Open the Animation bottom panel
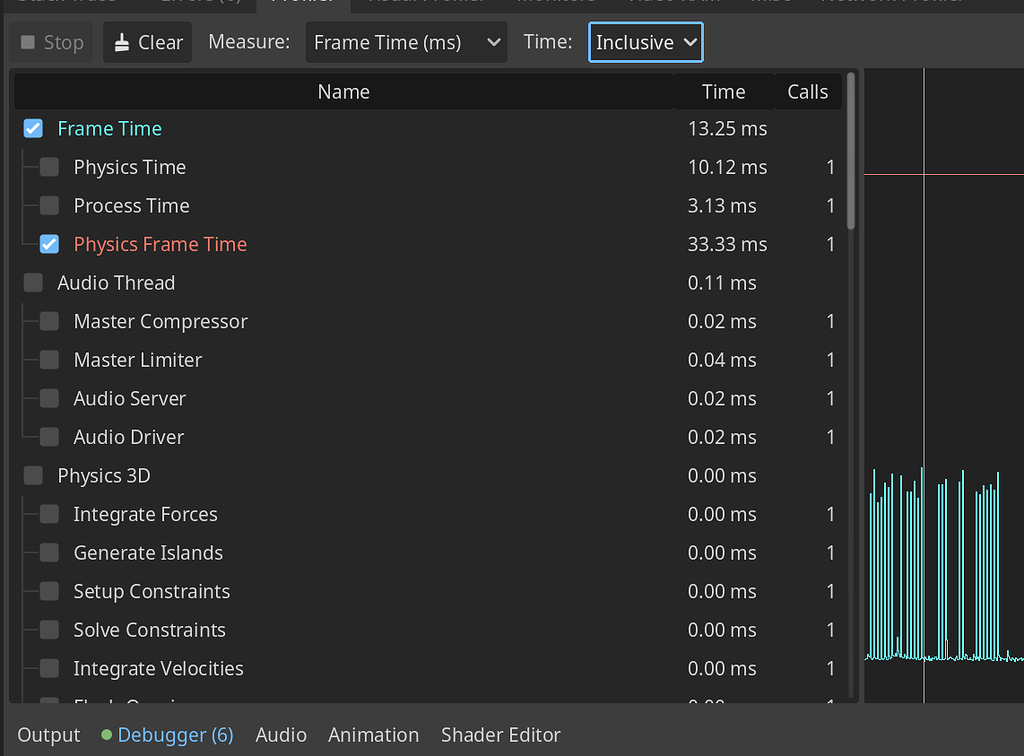 [373, 734]
